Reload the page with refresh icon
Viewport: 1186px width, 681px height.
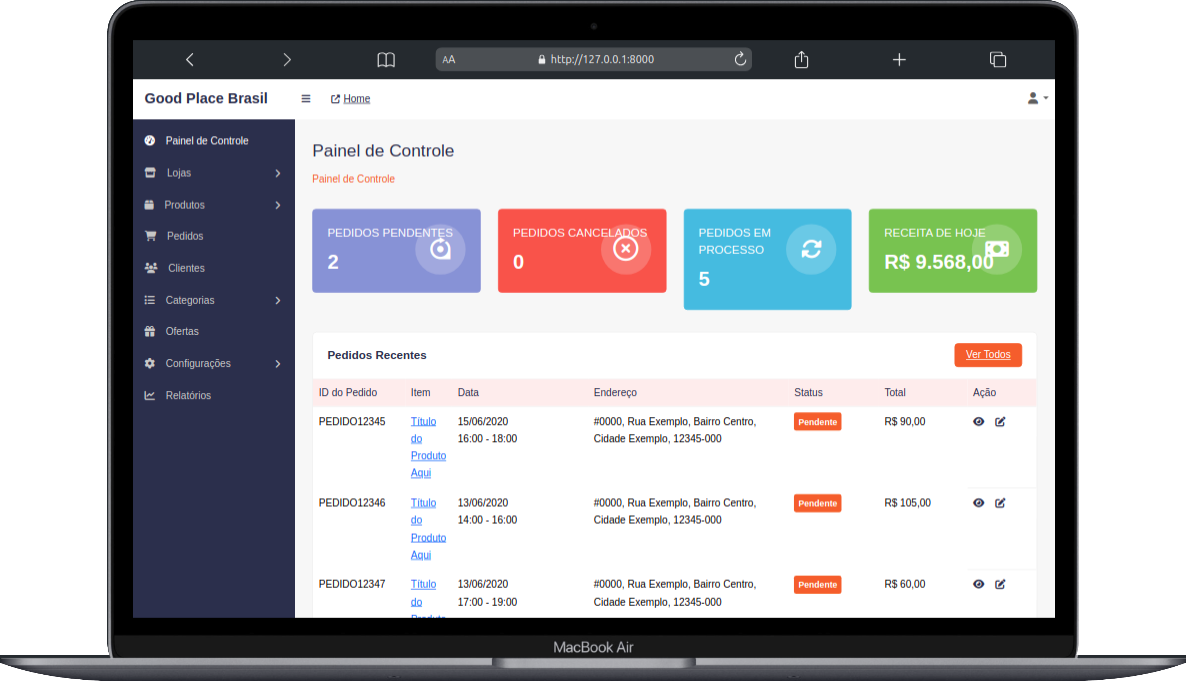coord(740,59)
